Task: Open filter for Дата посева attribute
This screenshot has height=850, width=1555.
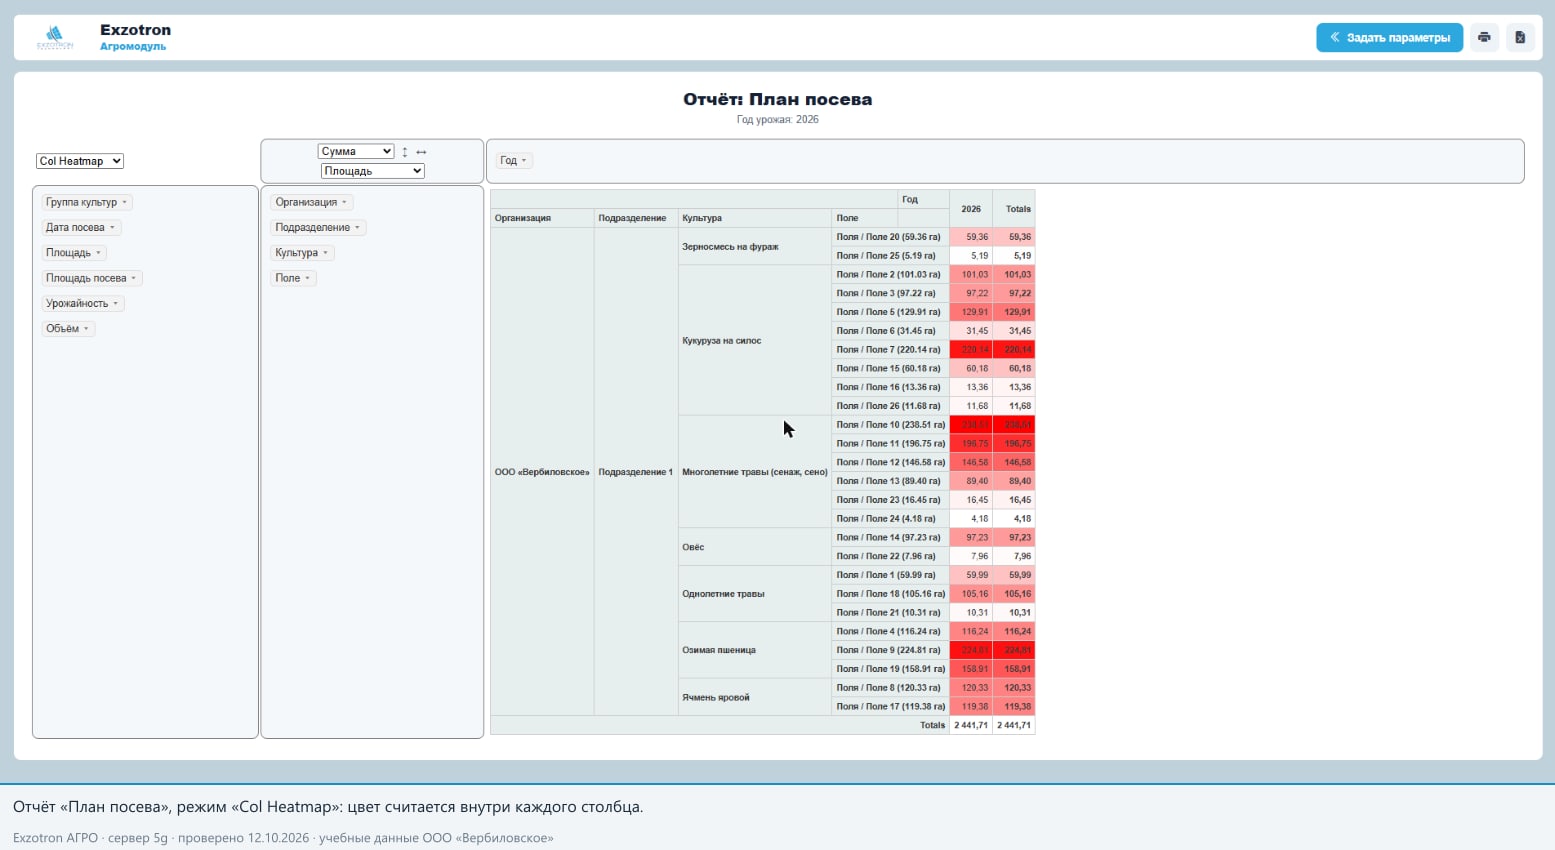Action: click(x=112, y=228)
